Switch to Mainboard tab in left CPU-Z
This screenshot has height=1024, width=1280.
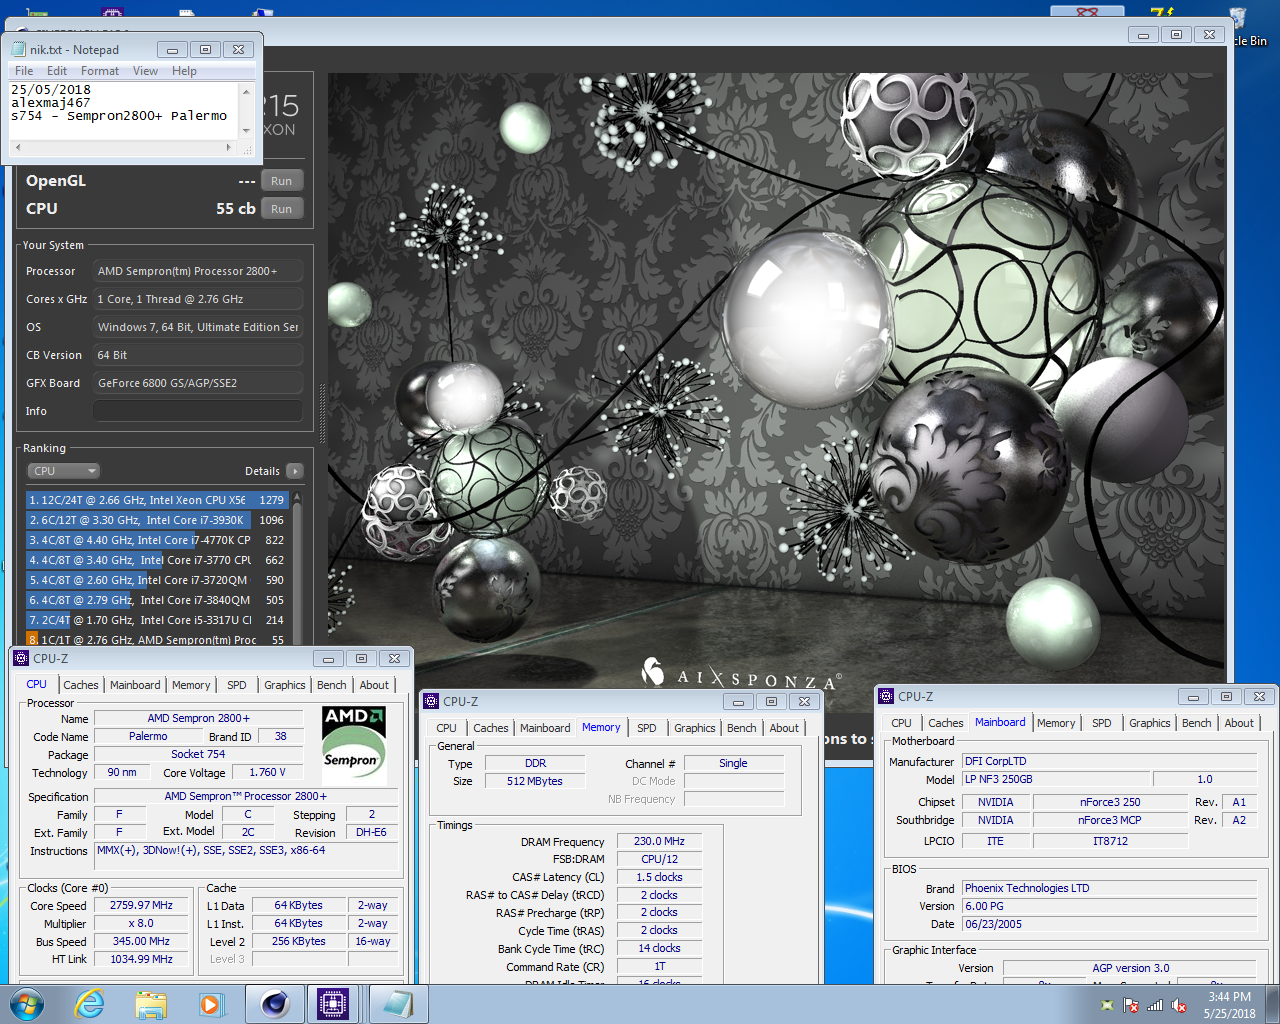tap(135, 685)
